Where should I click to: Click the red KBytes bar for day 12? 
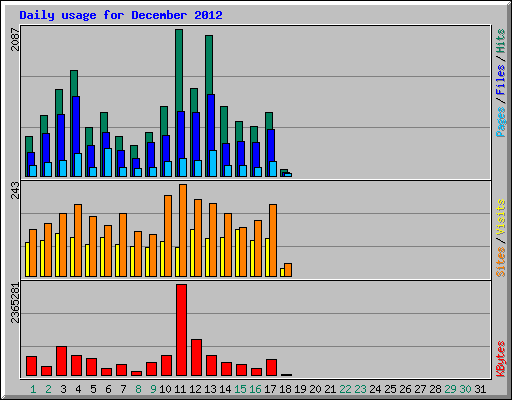pos(197,357)
